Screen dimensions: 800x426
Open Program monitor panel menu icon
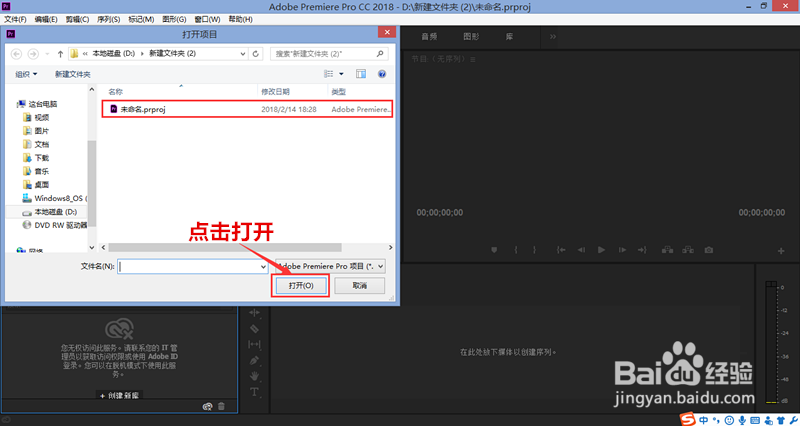[473, 59]
